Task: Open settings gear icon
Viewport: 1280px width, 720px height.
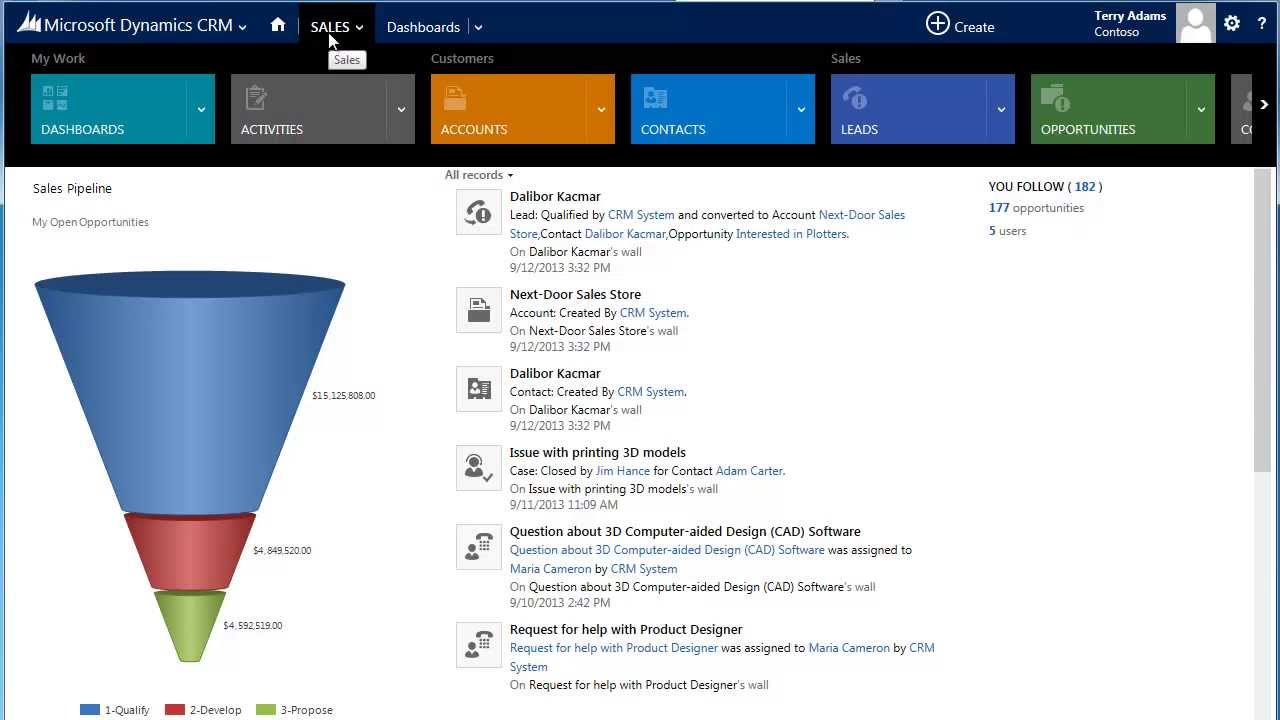Action: click(x=1232, y=23)
